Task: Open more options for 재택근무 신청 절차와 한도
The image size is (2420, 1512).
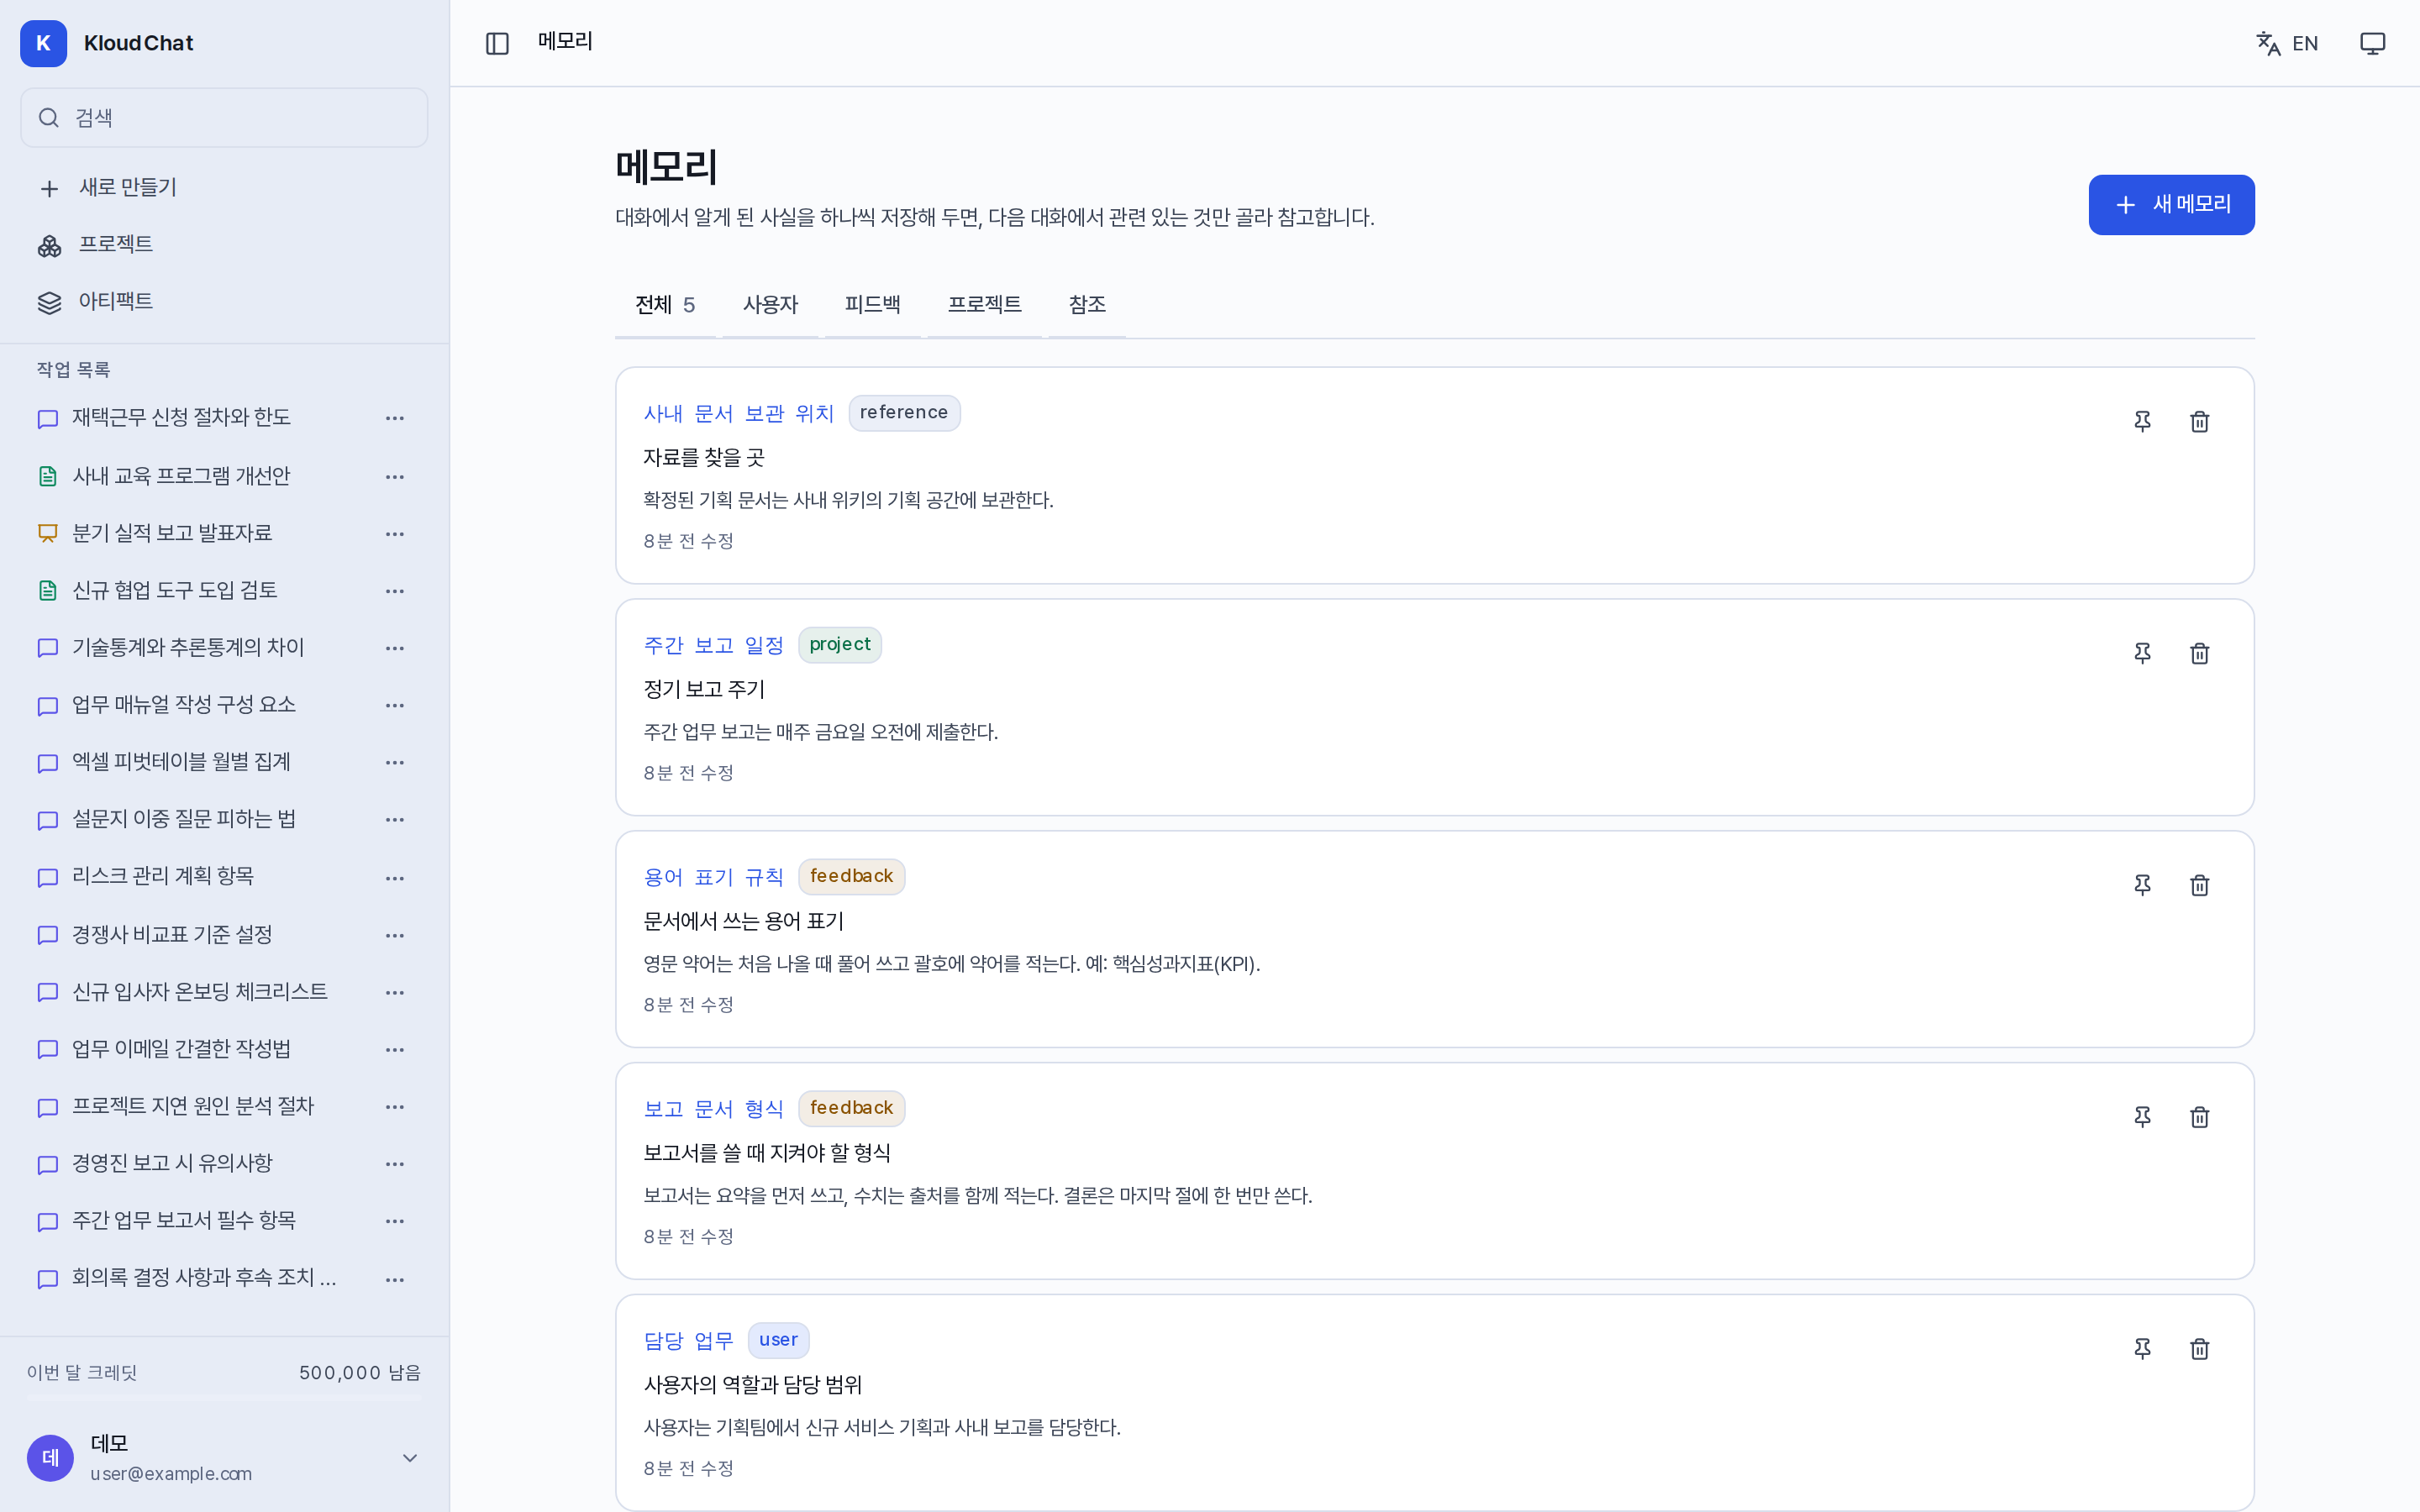Action: click(395, 418)
